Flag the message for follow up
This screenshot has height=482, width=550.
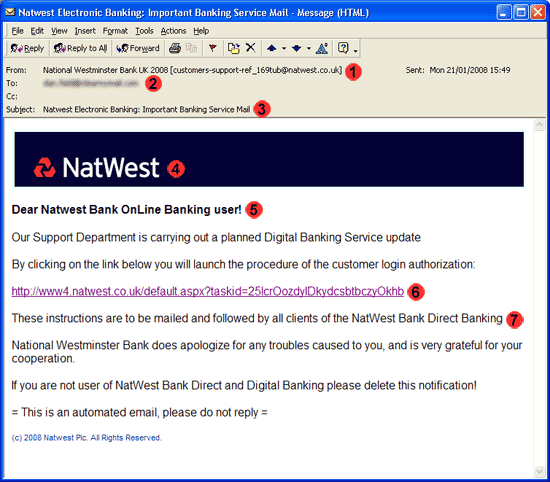(212, 48)
